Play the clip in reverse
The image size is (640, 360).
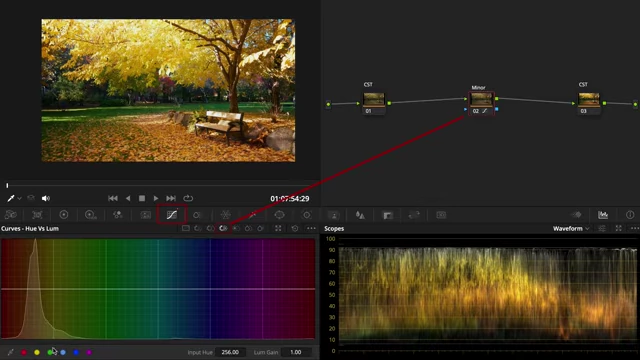click(x=128, y=198)
